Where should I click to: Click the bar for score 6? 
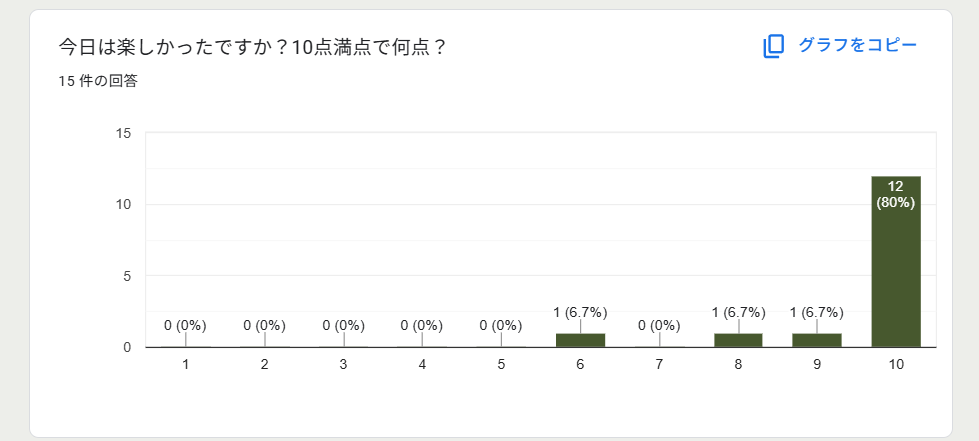click(x=580, y=340)
